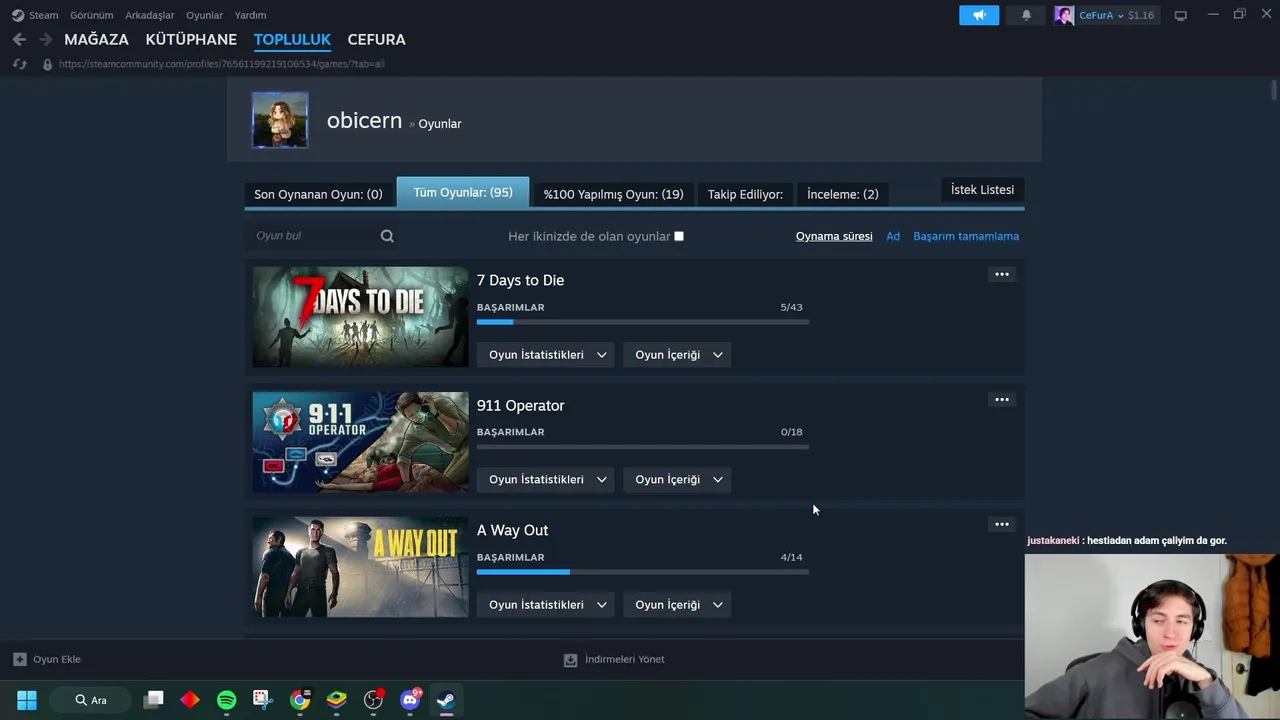Viewport: 1280px width, 720px height.
Task: Switch to Big Picture mode monitor icon
Action: point(1180,15)
